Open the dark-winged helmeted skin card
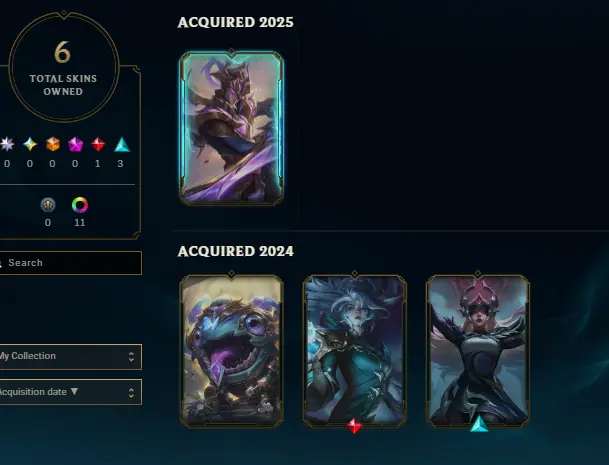 478,351
